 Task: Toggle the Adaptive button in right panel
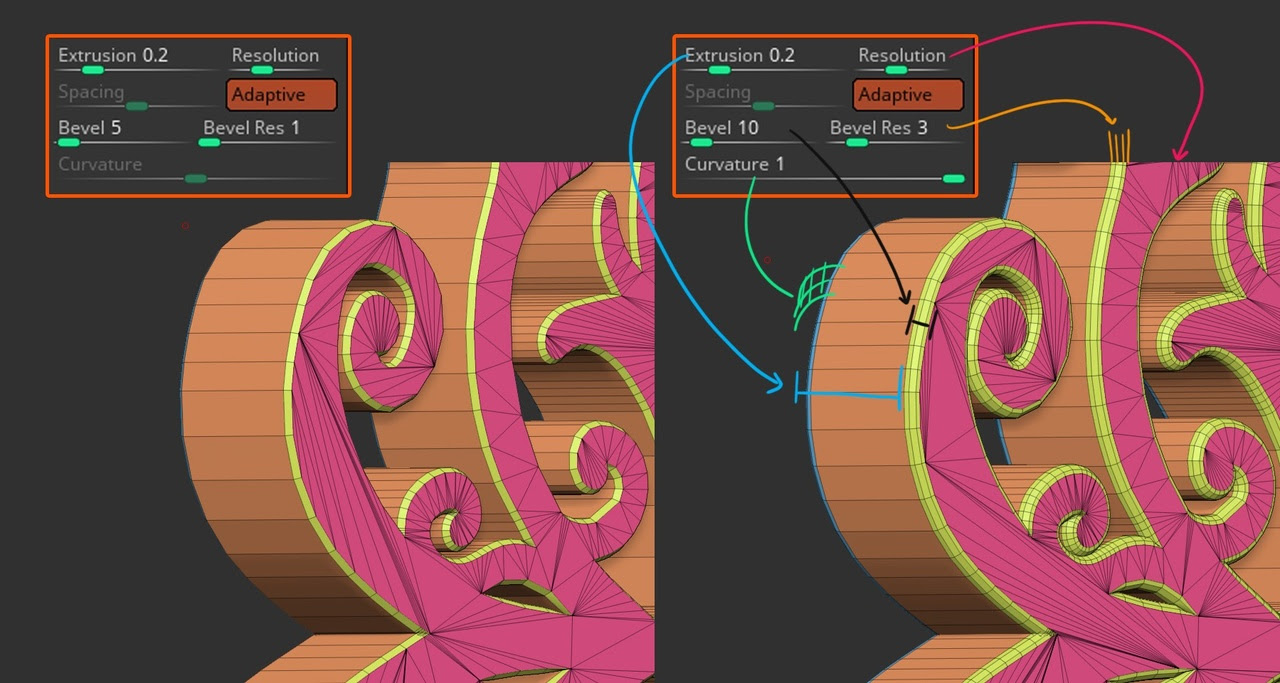coord(909,95)
